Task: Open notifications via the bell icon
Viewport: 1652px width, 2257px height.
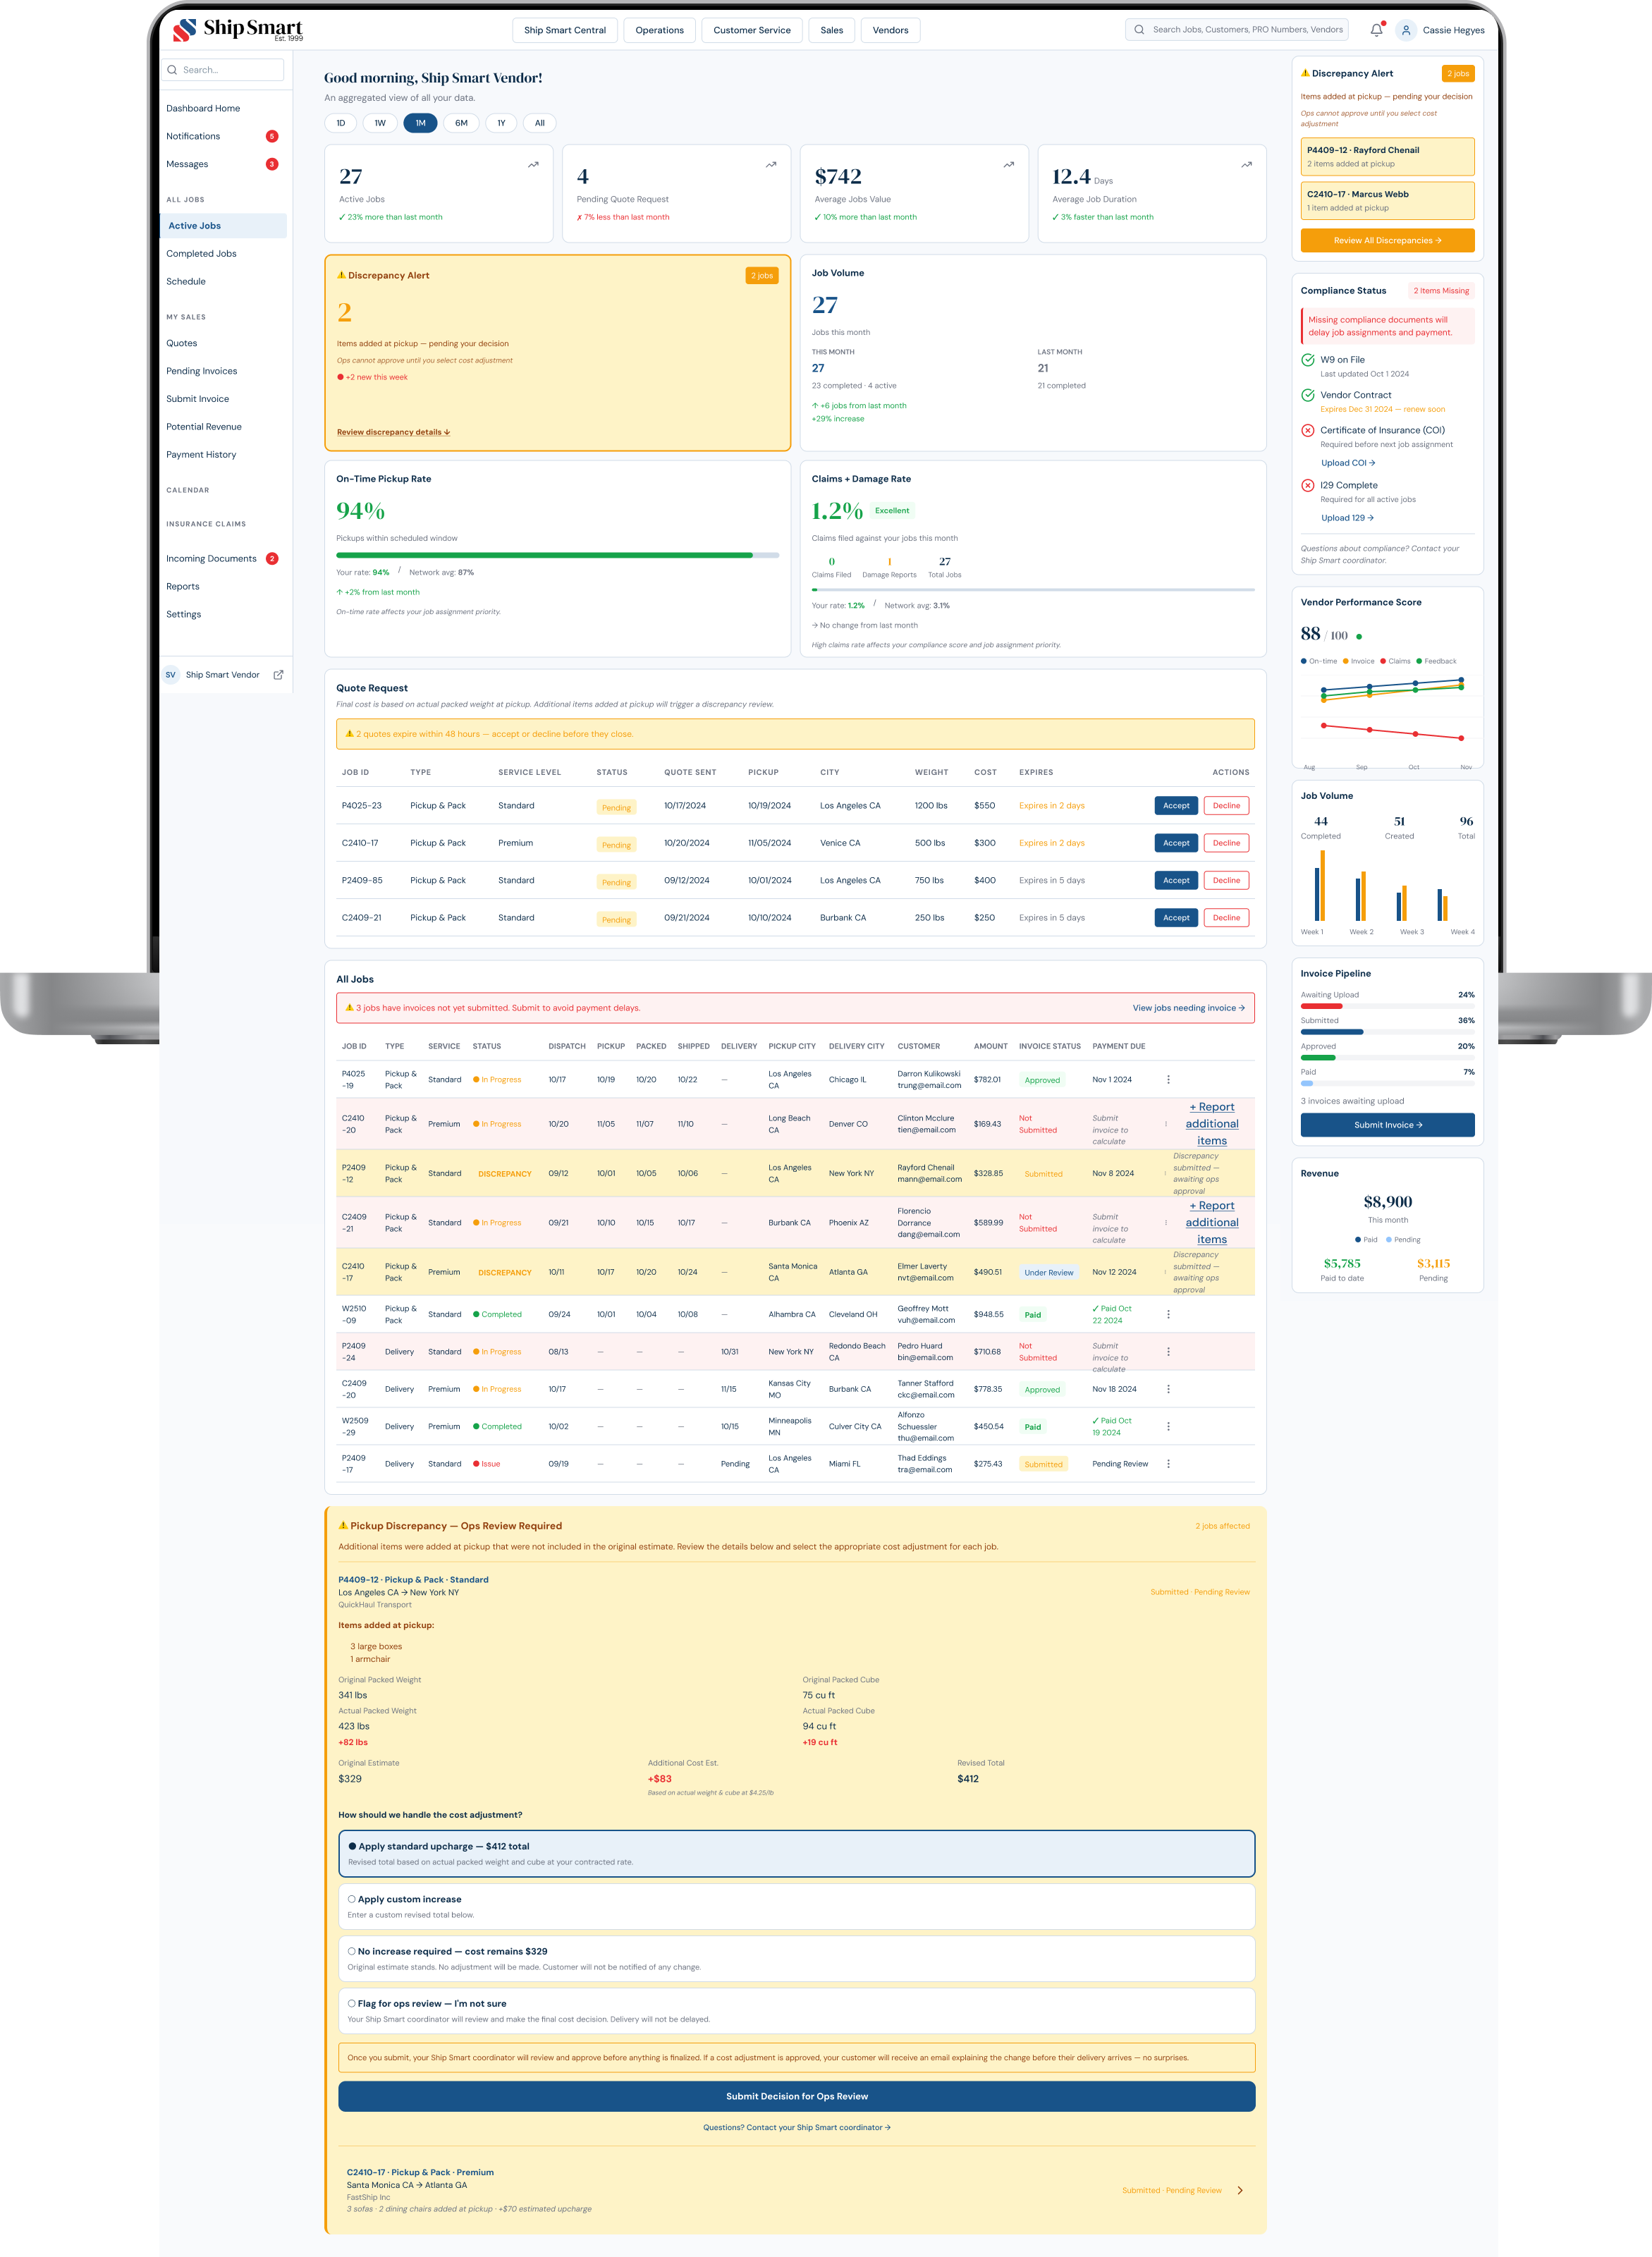Action: point(1375,30)
